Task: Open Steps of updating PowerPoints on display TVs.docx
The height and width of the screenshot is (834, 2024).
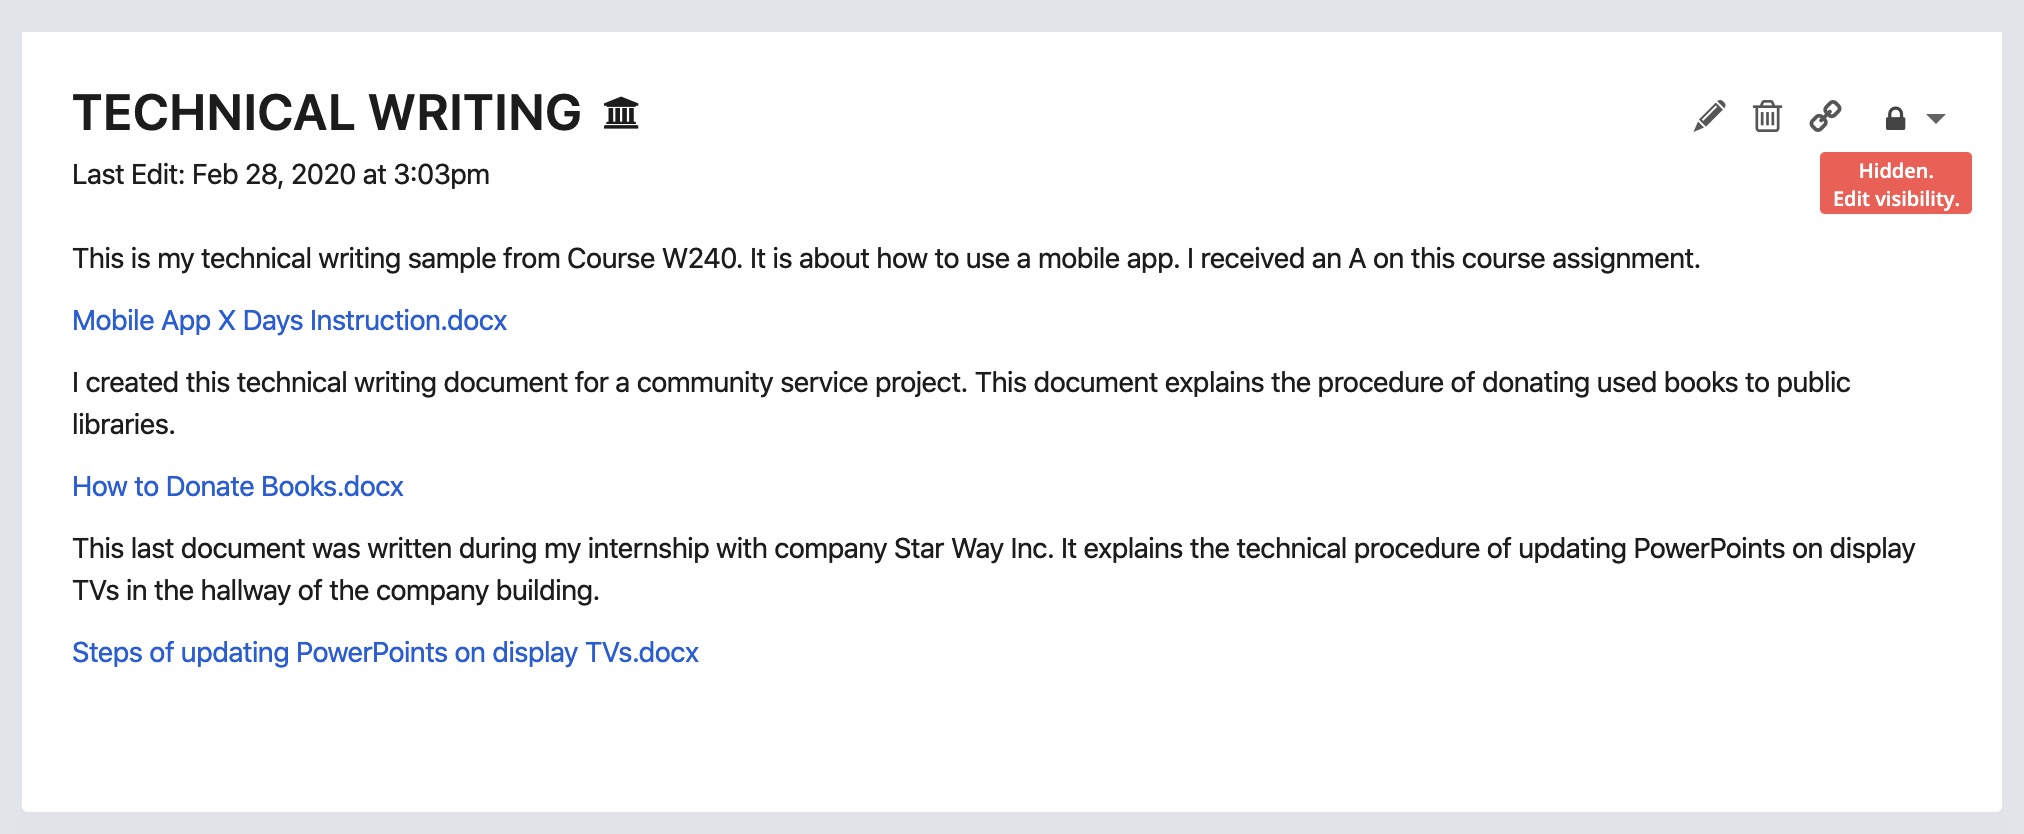Action: click(x=385, y=652)
